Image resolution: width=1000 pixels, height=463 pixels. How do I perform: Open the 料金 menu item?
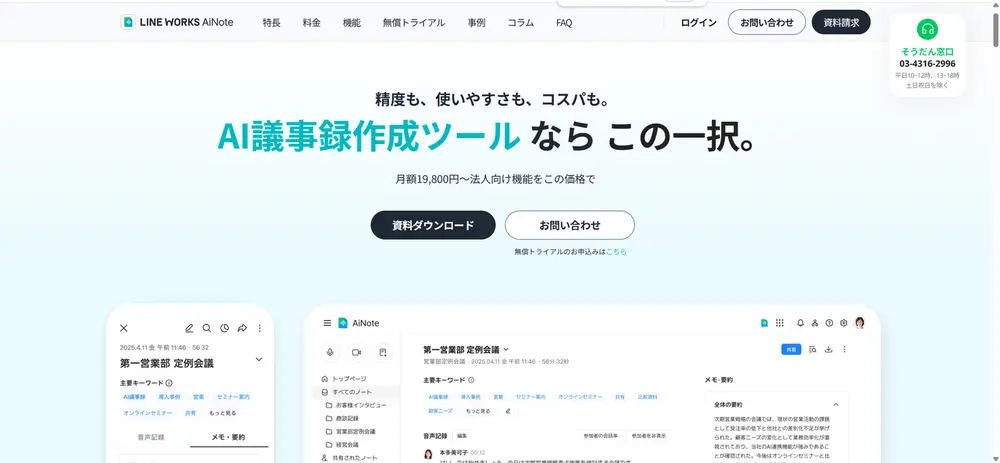[312, 23]
